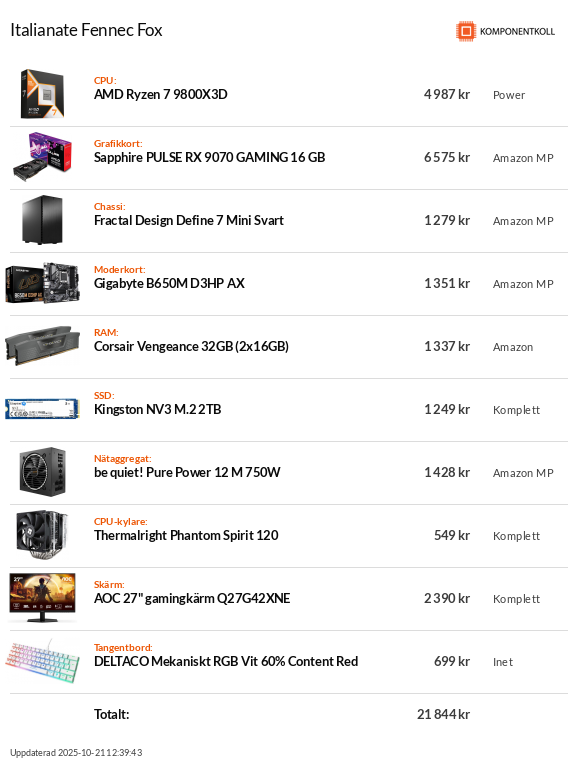This screenshot has height=766, width=577.
Task: Open the Thermalright Phantom Spirit cooler image
Action: [x=43, y=535]
